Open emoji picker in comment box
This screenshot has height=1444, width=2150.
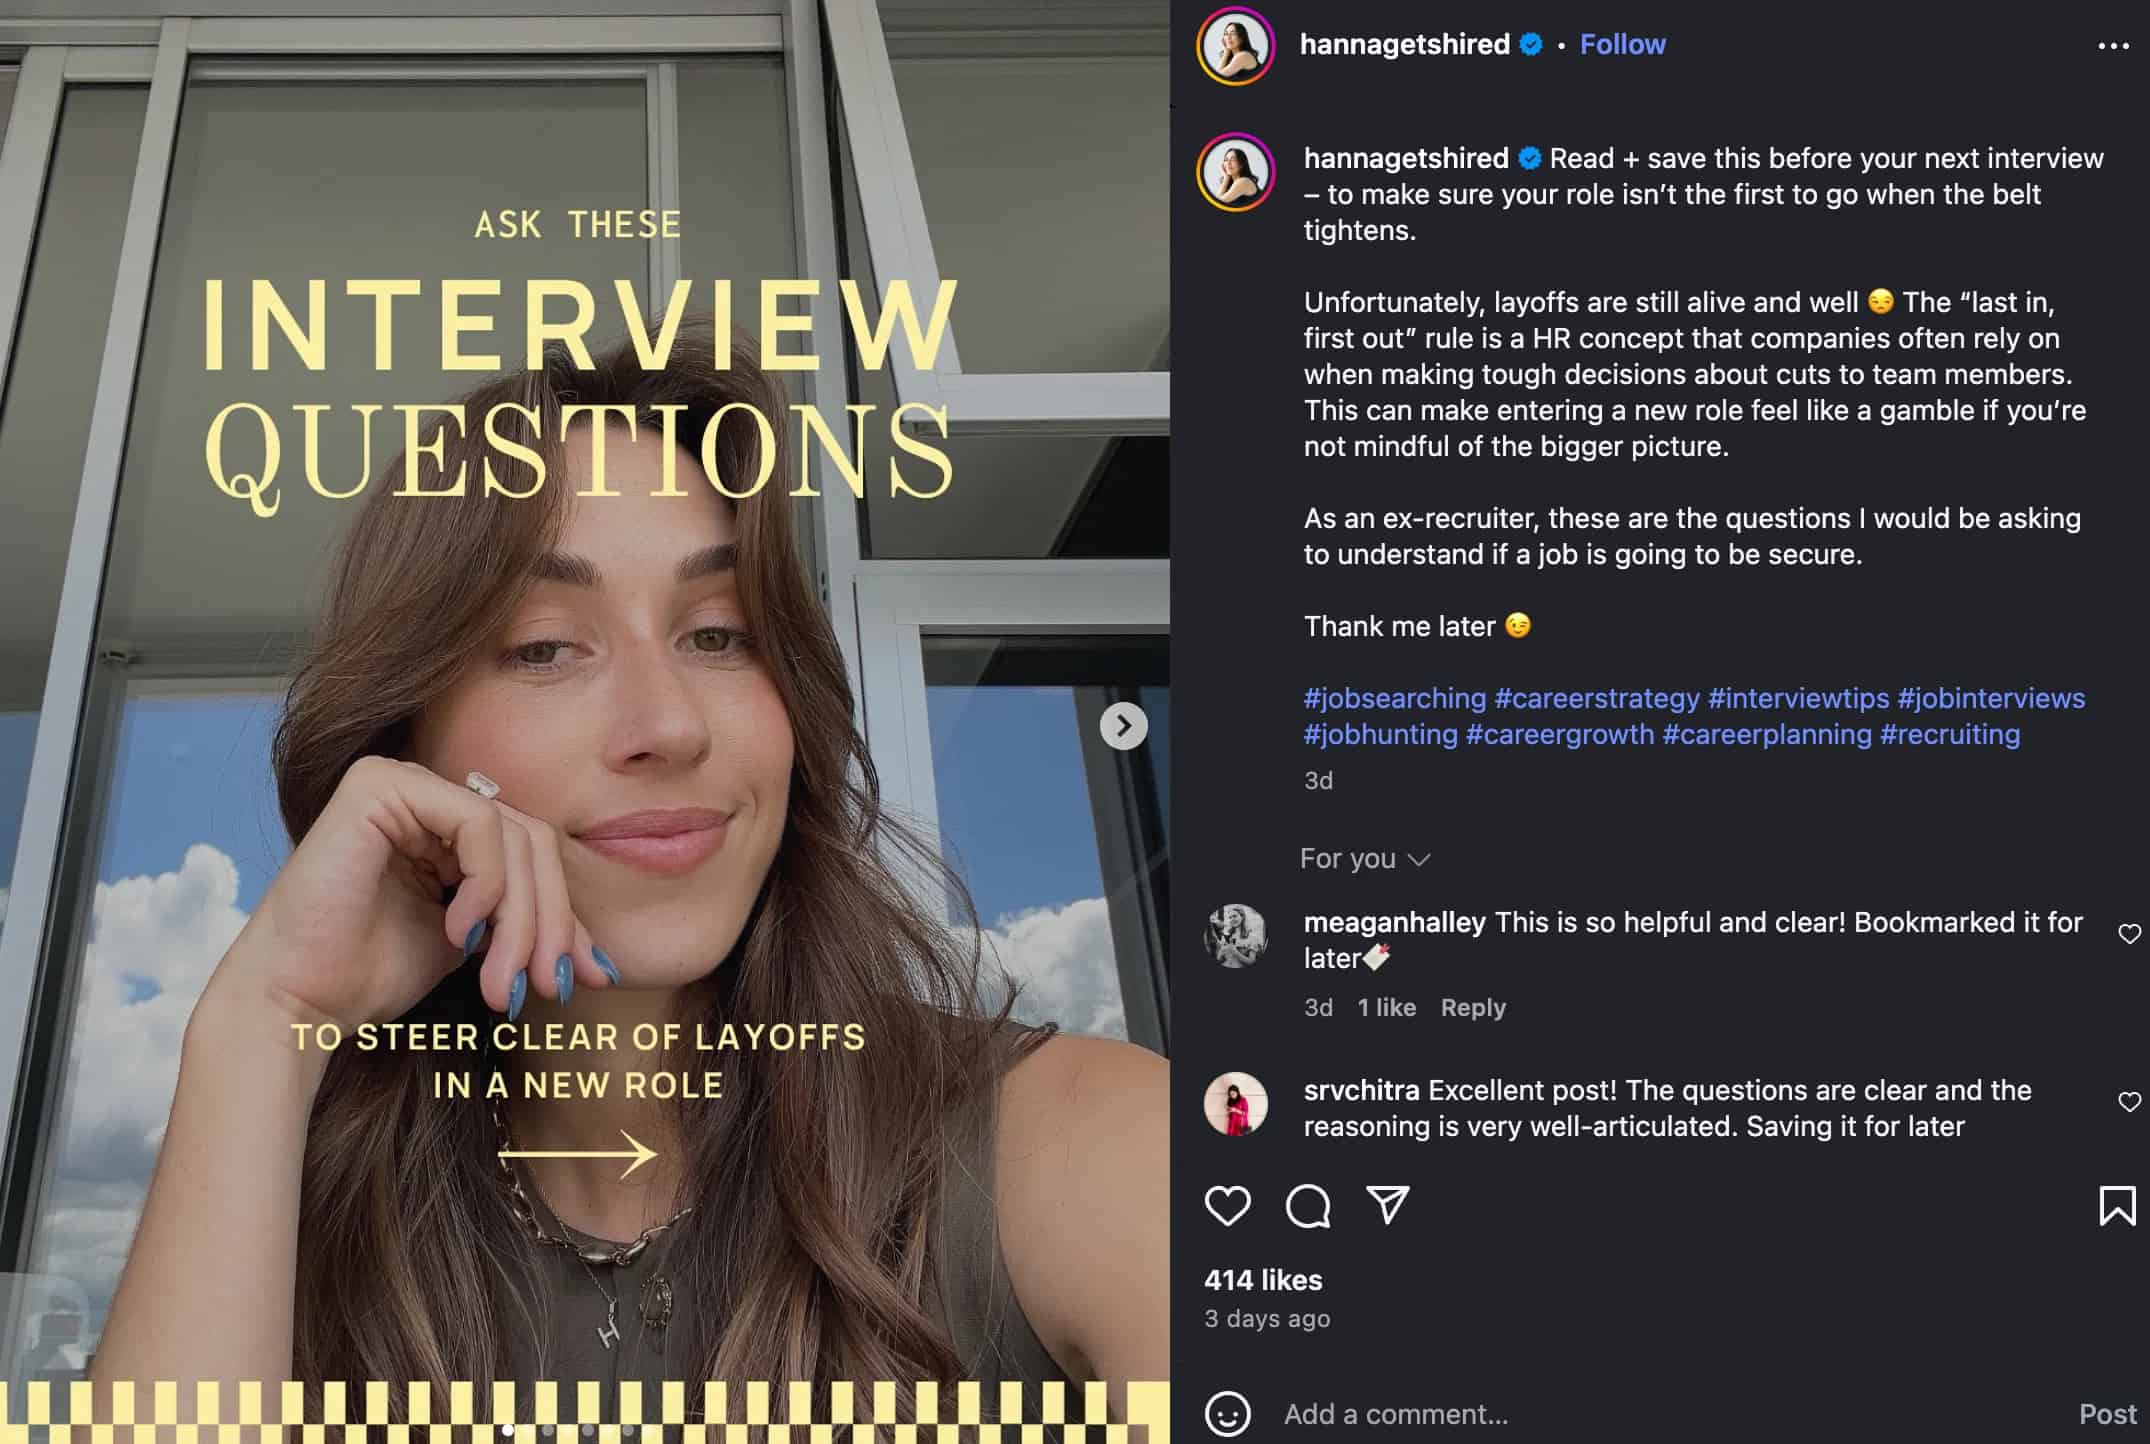pyautogui.click(x=1227, y=1414)
